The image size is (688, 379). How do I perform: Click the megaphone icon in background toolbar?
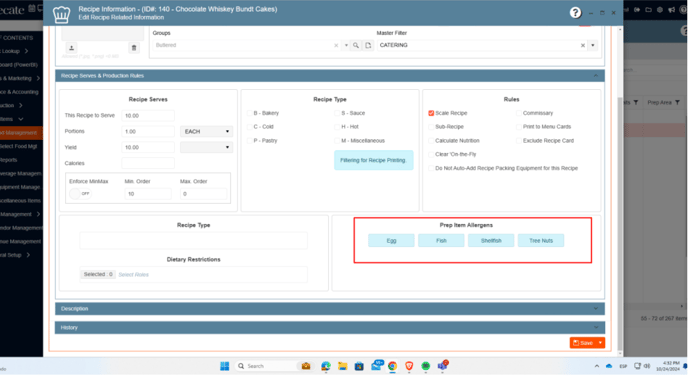(671, 10)
